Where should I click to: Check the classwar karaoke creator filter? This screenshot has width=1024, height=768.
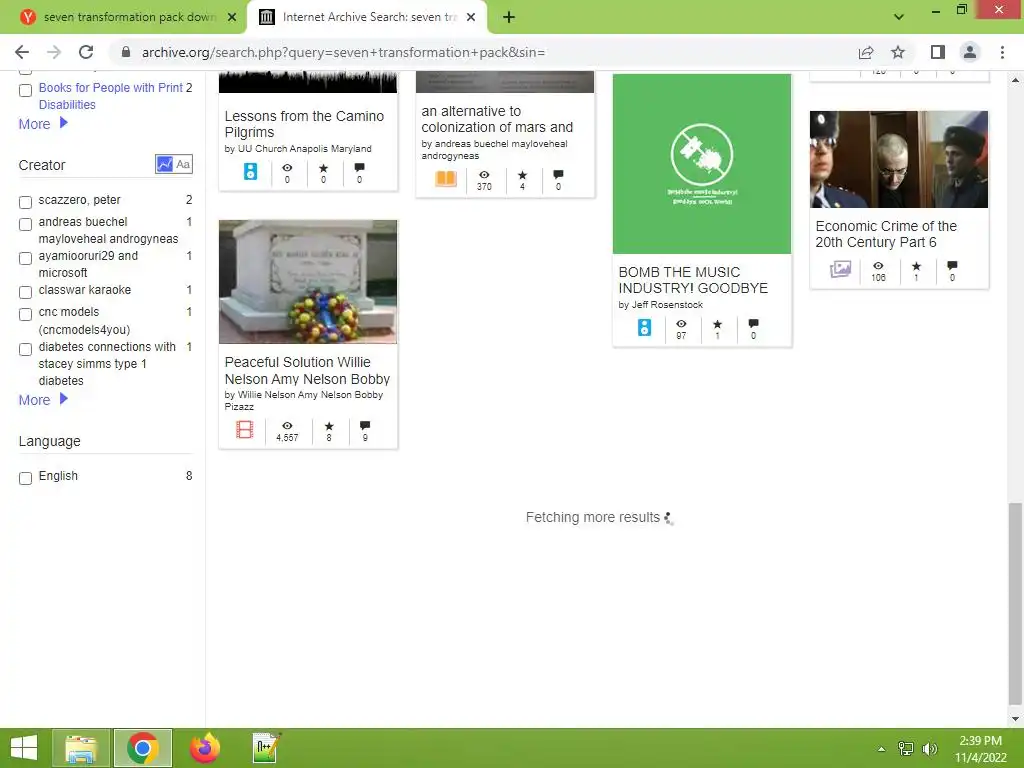click(25, 292)
